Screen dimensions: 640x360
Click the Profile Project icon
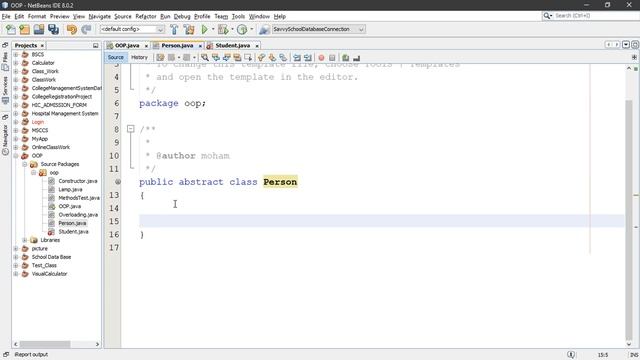click(x=242, y=29)
